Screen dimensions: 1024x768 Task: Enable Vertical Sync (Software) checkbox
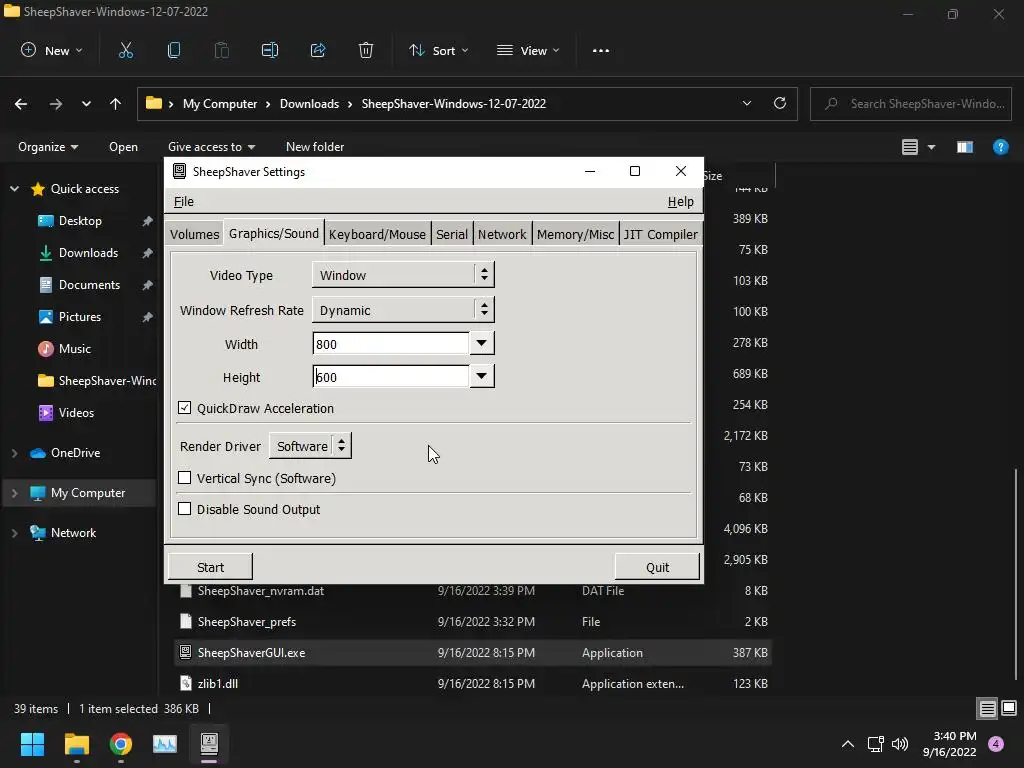click(x=185, y=478)
